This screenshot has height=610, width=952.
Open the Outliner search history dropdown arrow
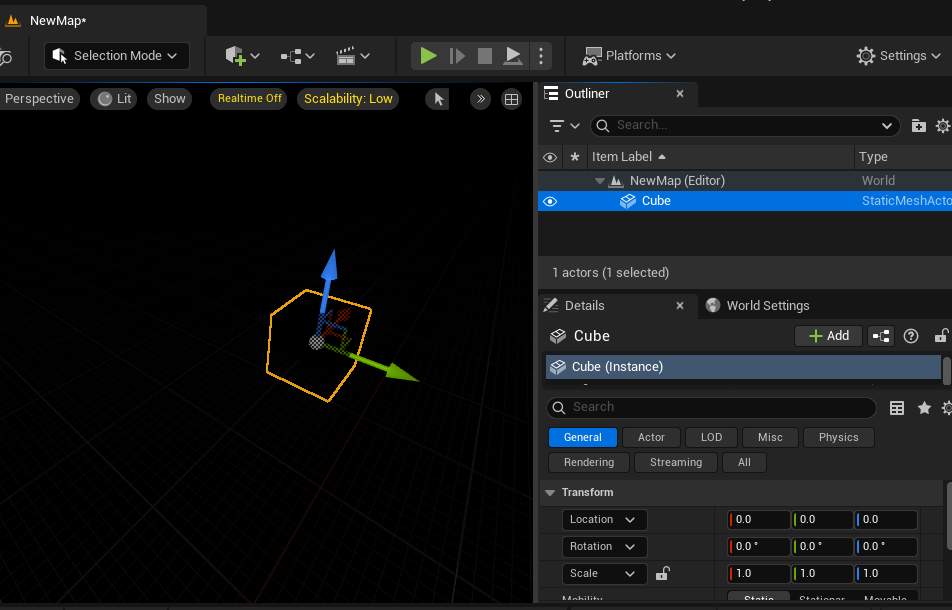(886, 126)
